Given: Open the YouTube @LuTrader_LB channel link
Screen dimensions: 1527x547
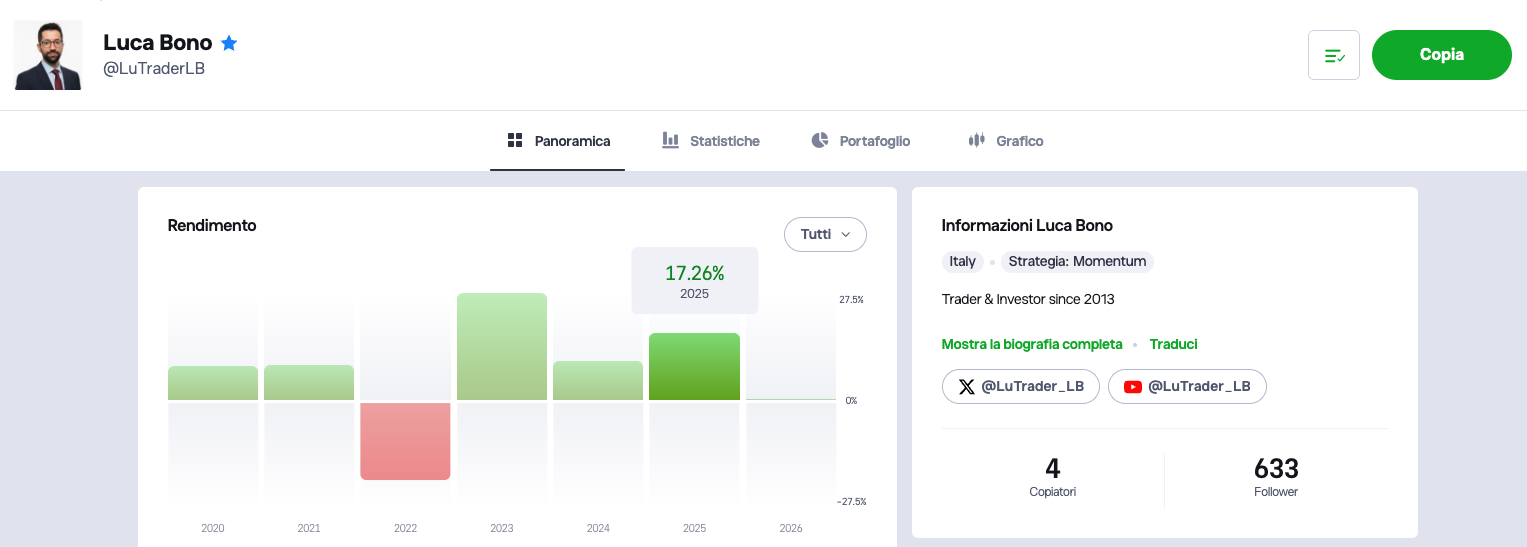Looking at the screenshot, I should pyautogui.click(x=1187, y=386).
